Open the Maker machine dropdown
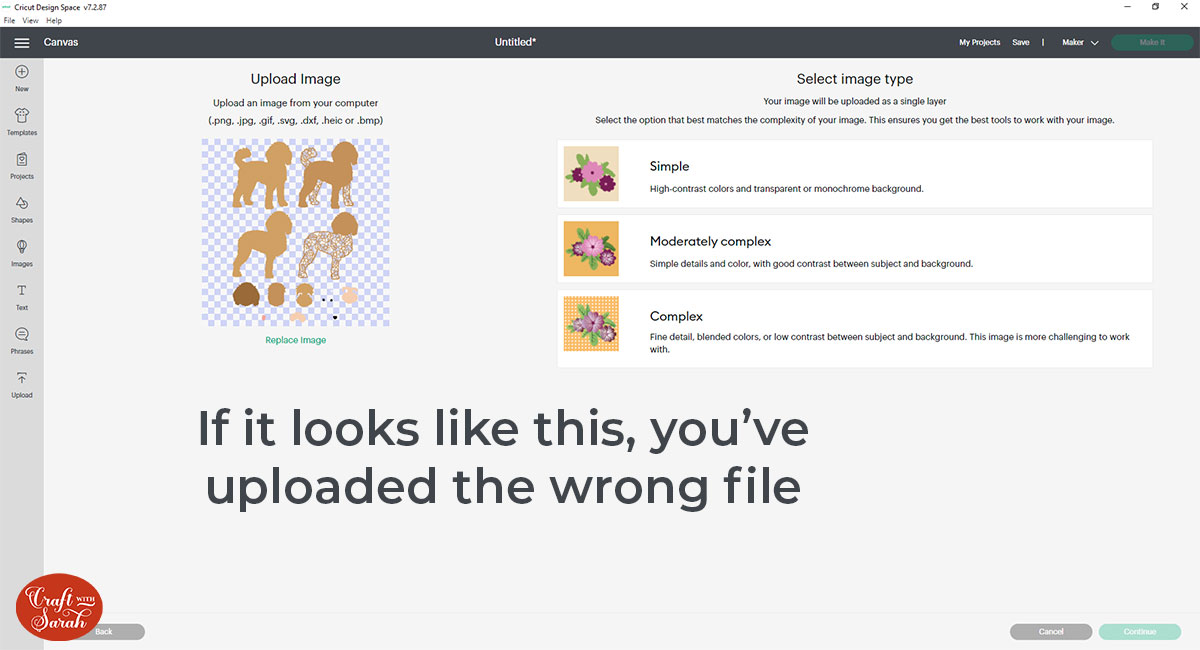The width and height of the screenshot is (1200, 650). click(x=1079, y=42)
